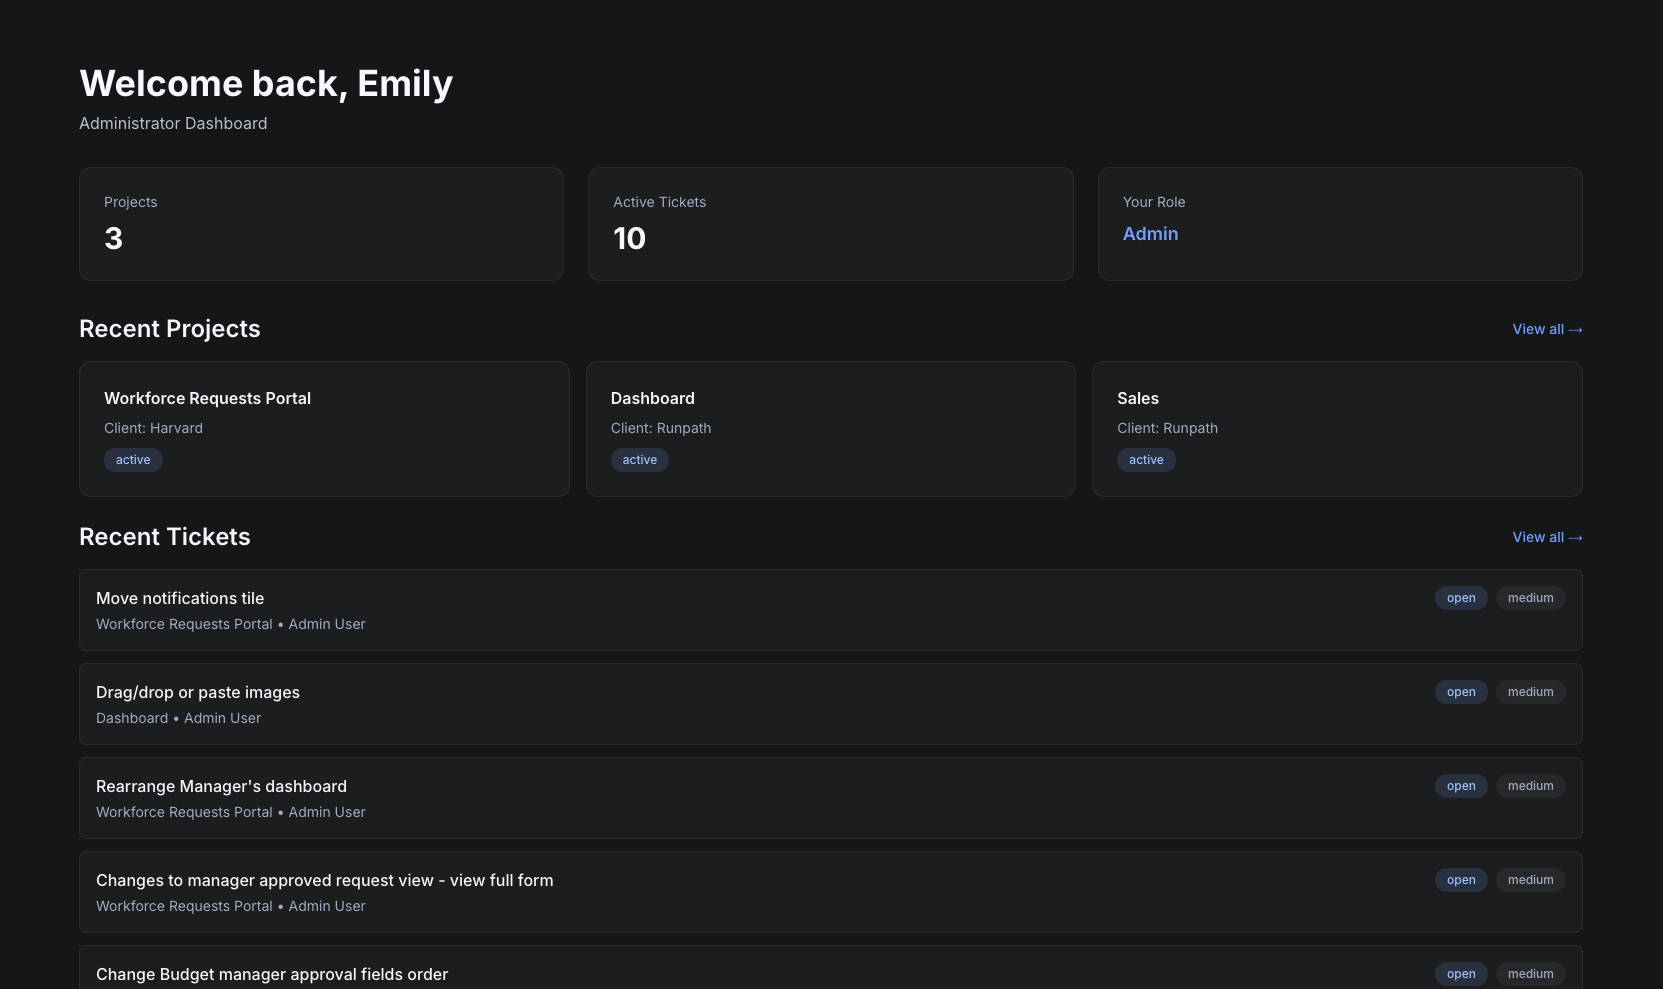Click Dashboard • Admin User ticket subtitle
The image size is (1663, 989).
(178, 718)
